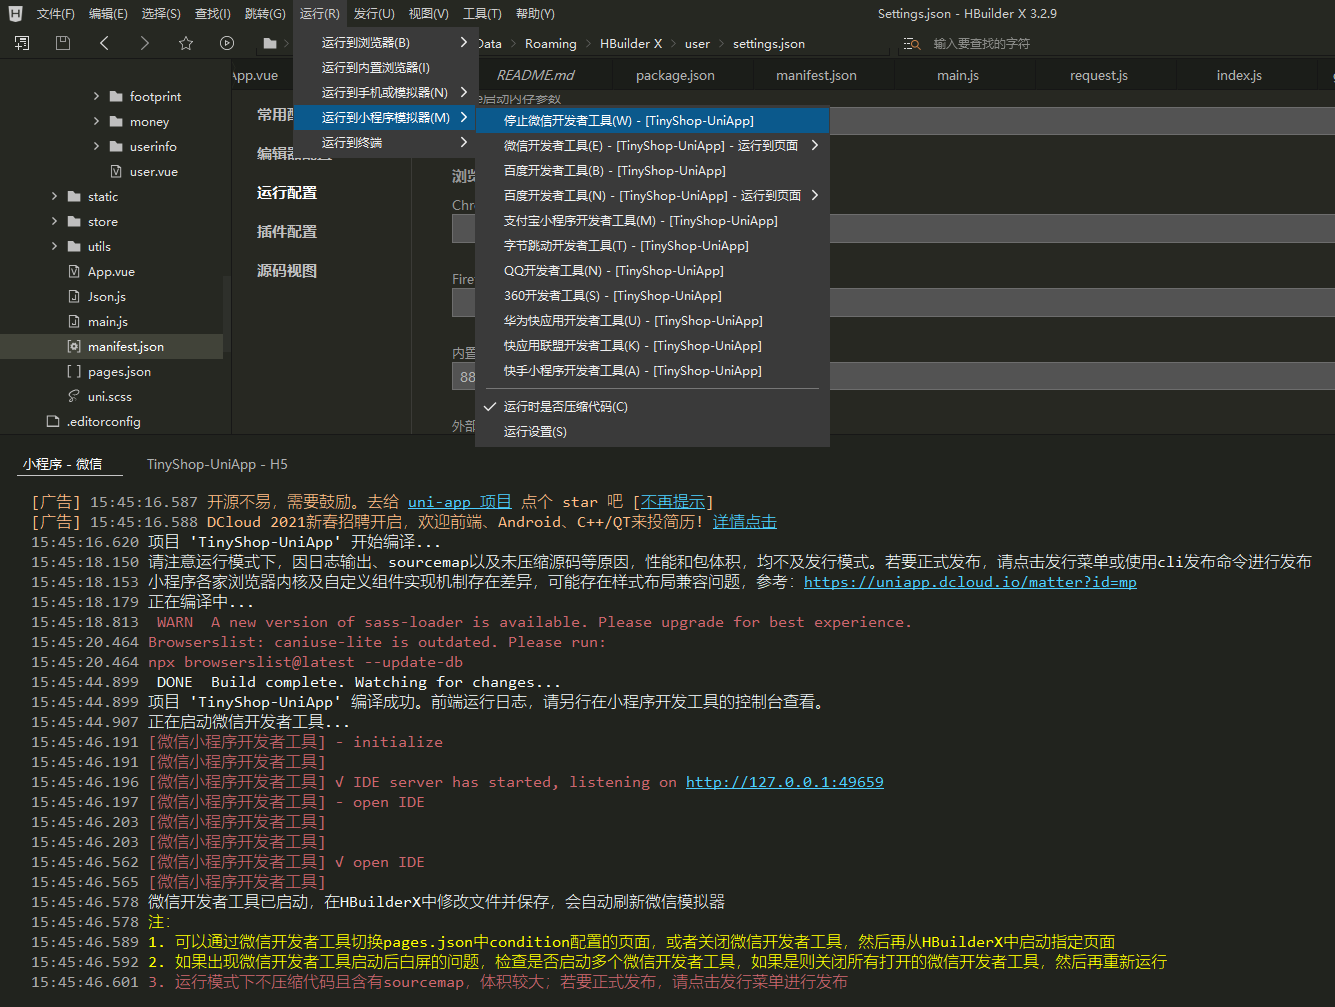
Task: Click 不再提示 link in console
Action: coord(673,502)
